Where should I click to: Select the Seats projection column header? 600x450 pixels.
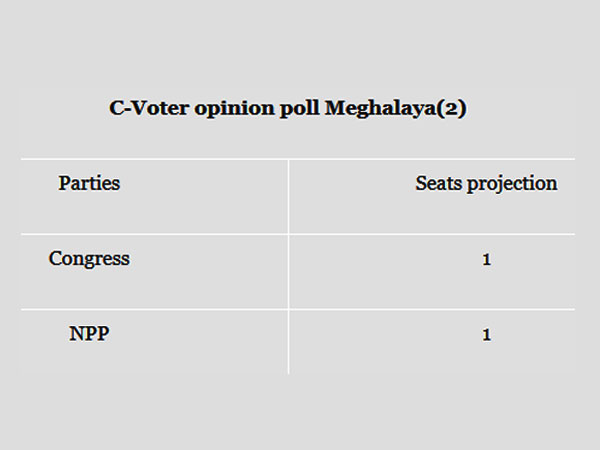(486, 183)
